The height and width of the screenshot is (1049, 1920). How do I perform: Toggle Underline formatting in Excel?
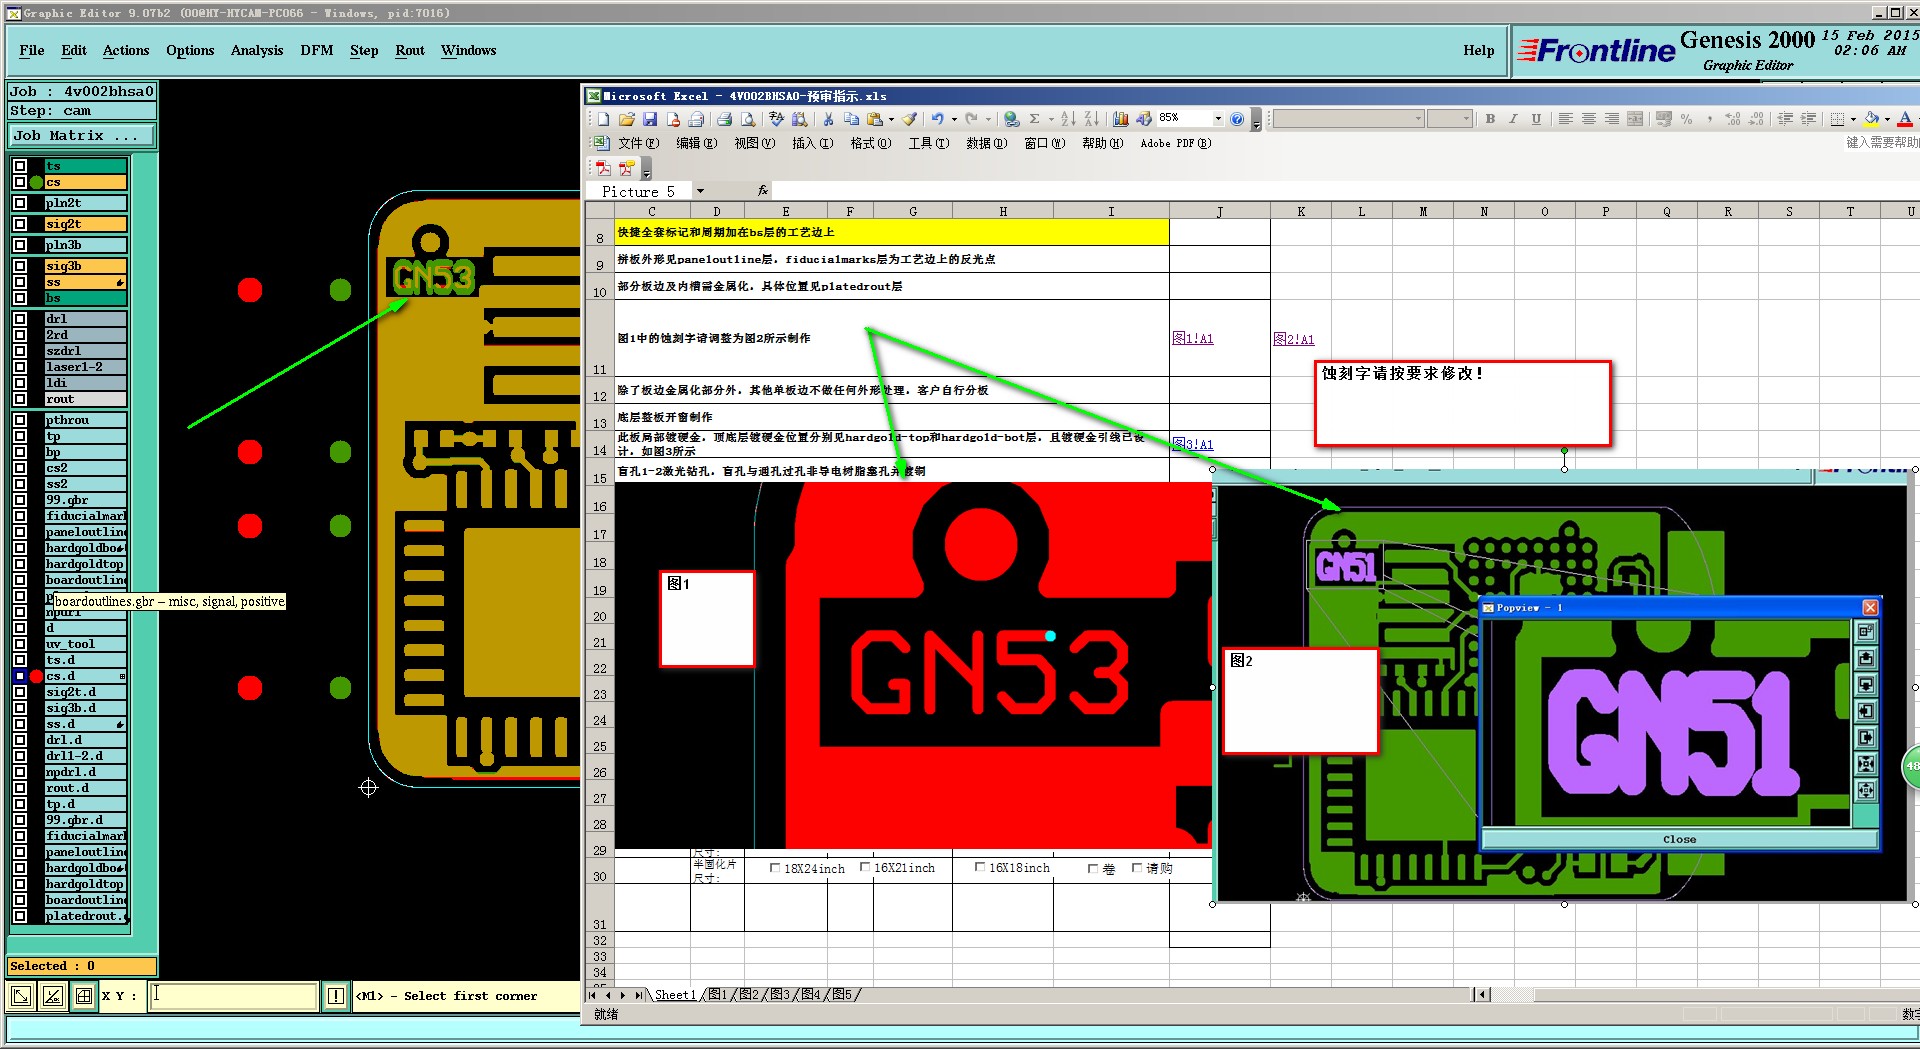(1536, 119)
